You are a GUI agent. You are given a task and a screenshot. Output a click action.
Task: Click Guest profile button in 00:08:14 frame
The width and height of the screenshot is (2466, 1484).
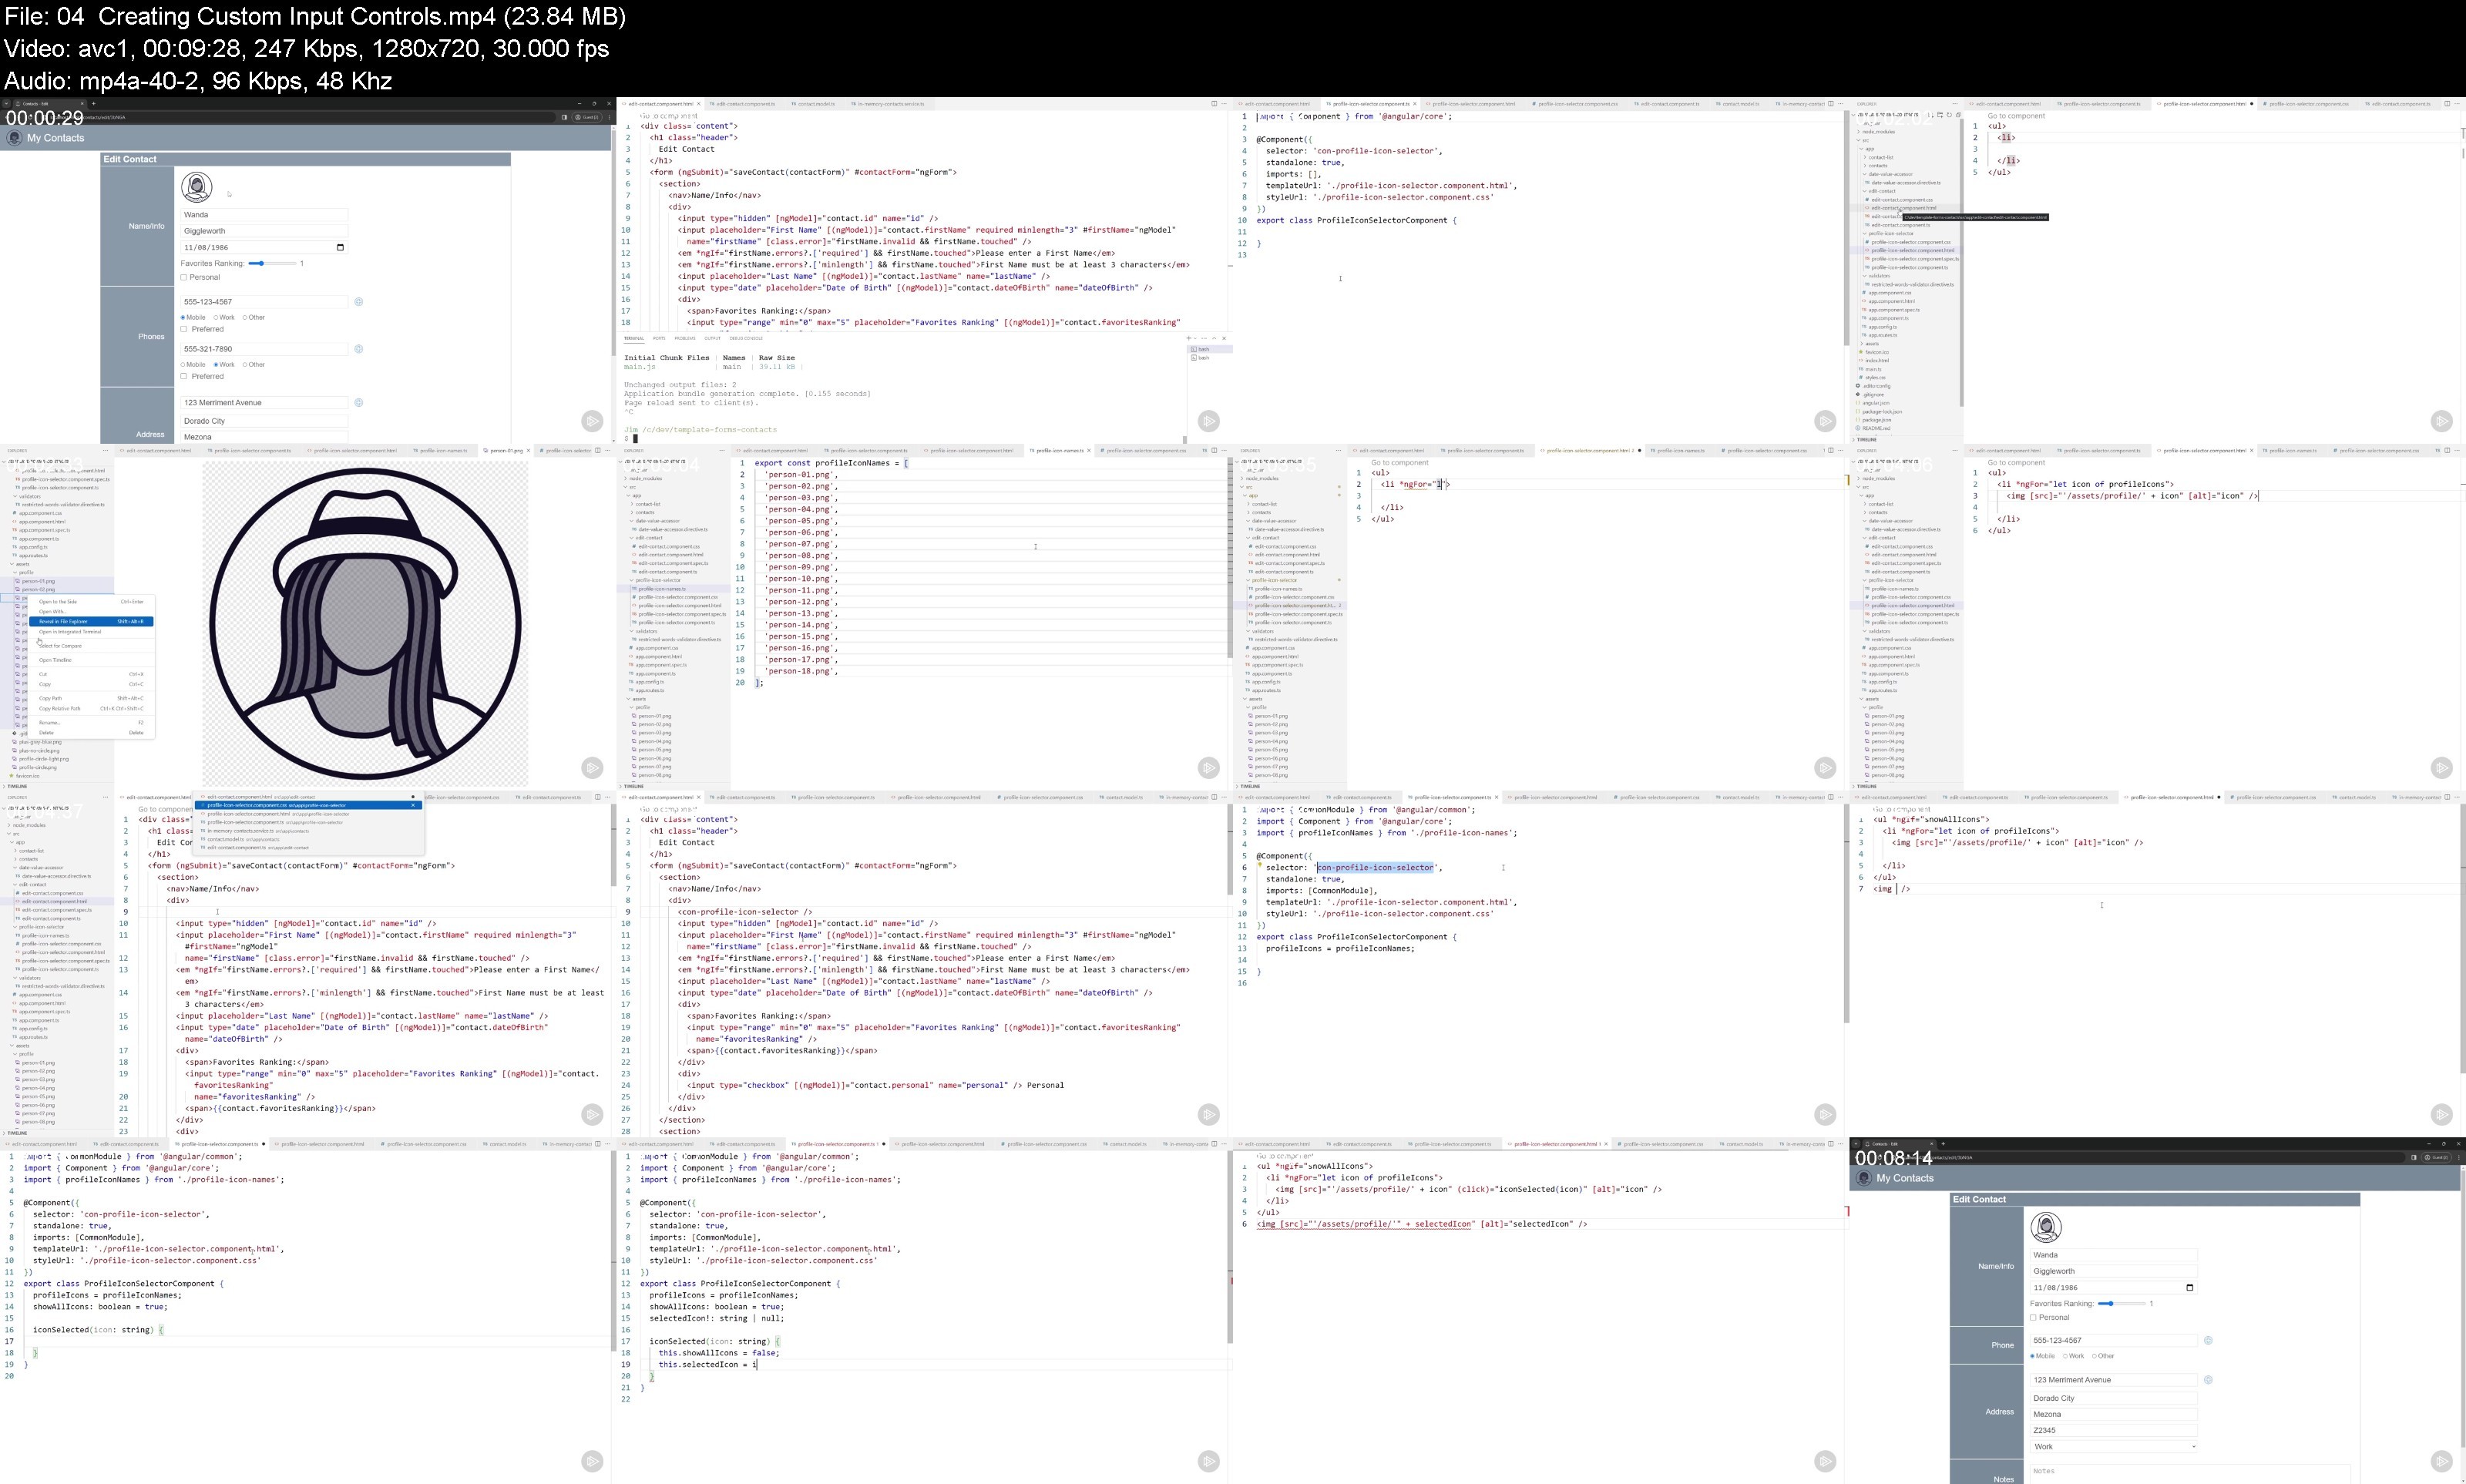coord(2437,1157)
